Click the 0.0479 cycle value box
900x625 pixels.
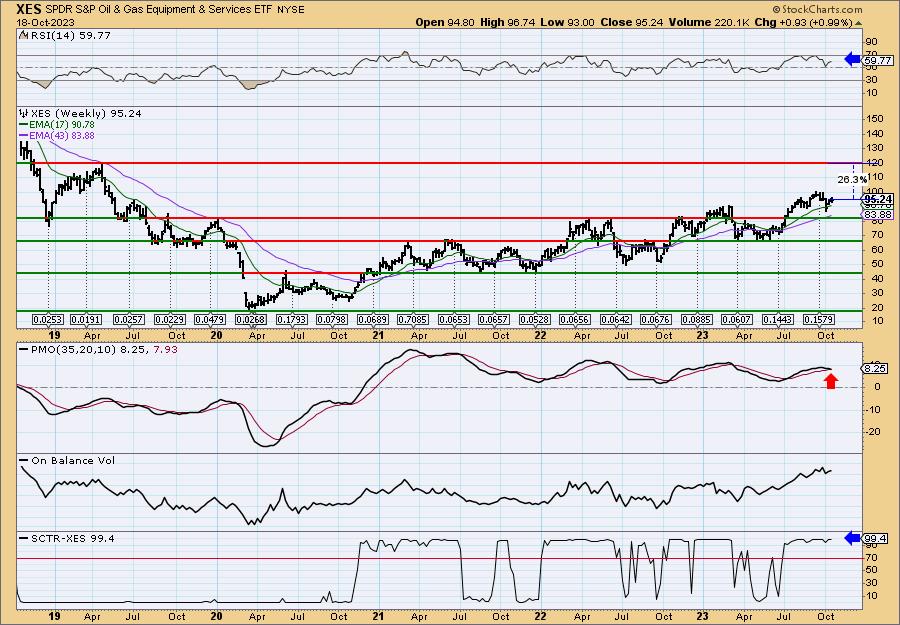pyautogui.click(x=210, y=319)
